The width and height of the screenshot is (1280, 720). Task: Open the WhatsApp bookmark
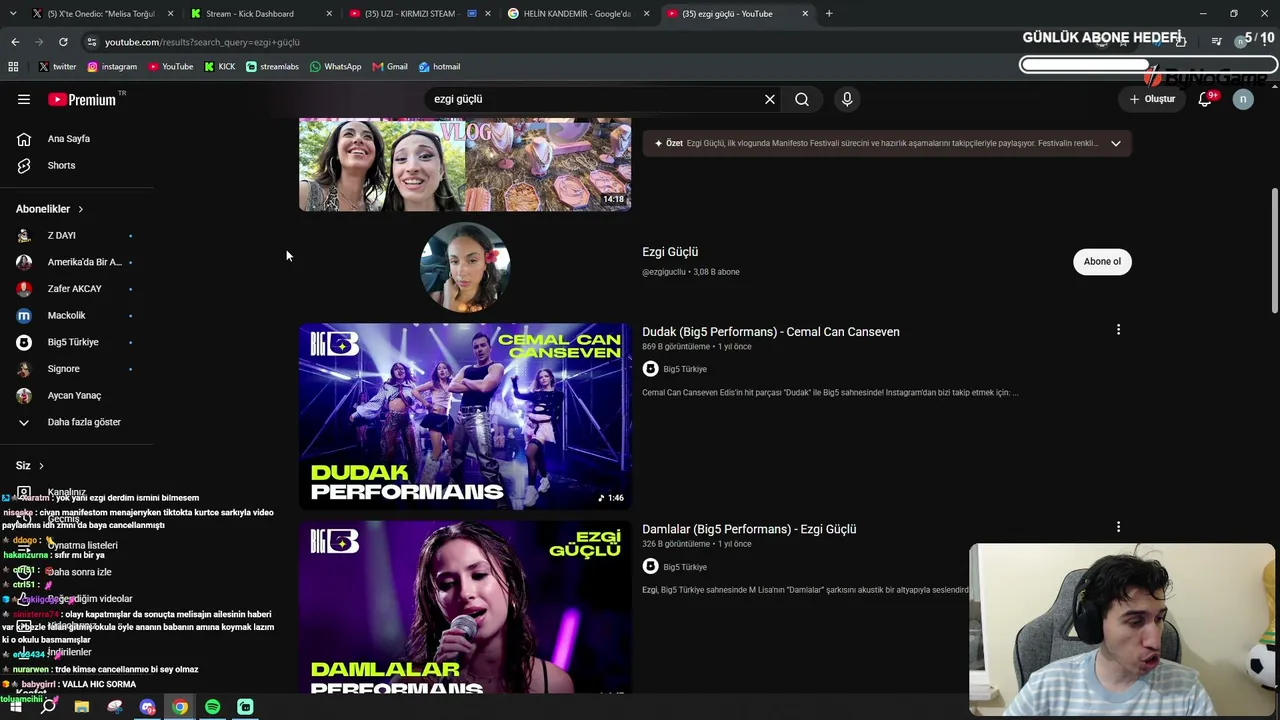point(336,67)
